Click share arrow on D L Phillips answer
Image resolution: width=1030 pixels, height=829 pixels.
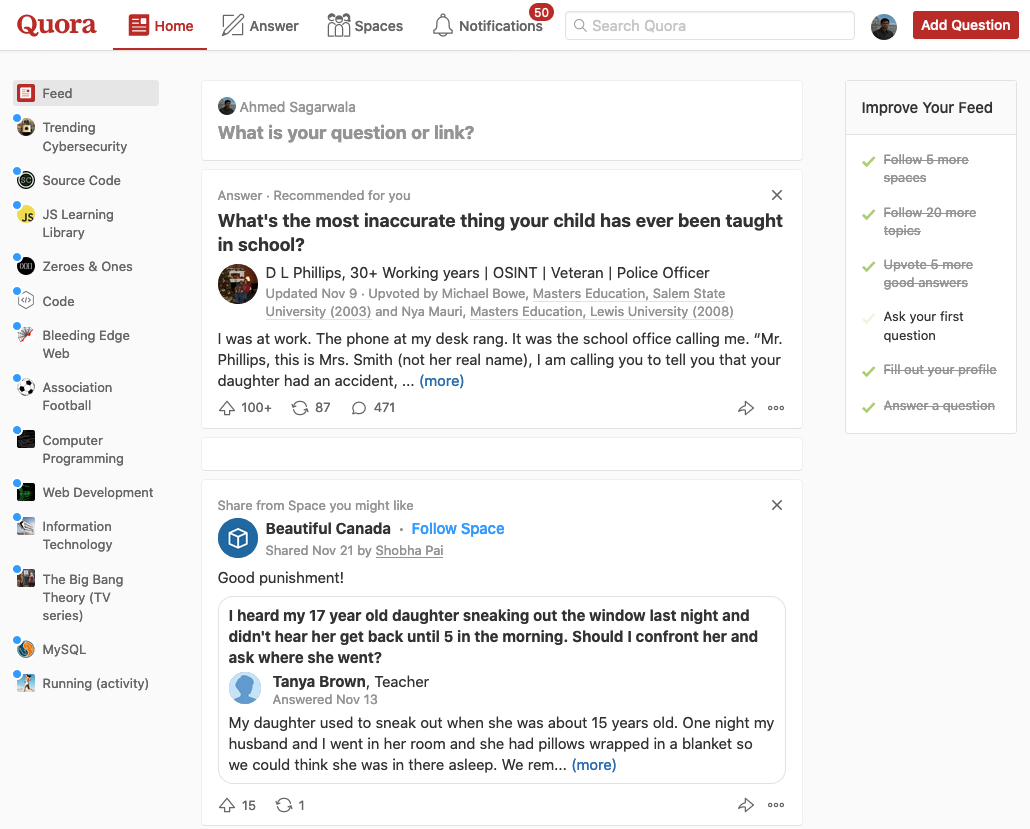746,408
